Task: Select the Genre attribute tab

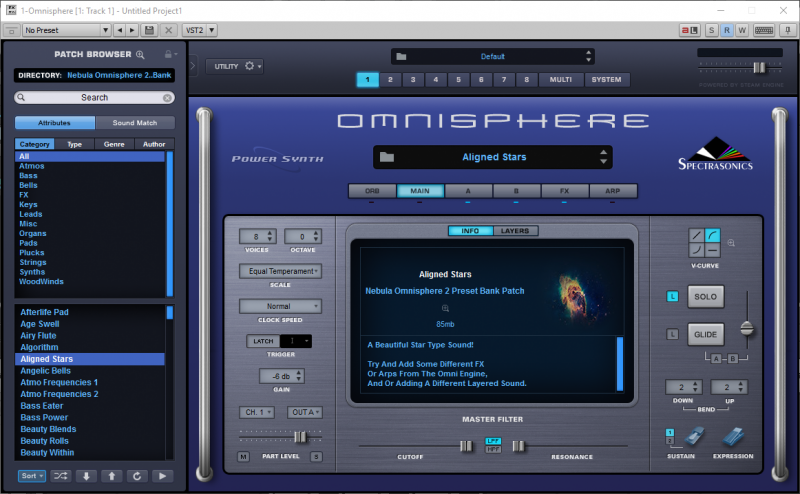Action: point(114,144)
